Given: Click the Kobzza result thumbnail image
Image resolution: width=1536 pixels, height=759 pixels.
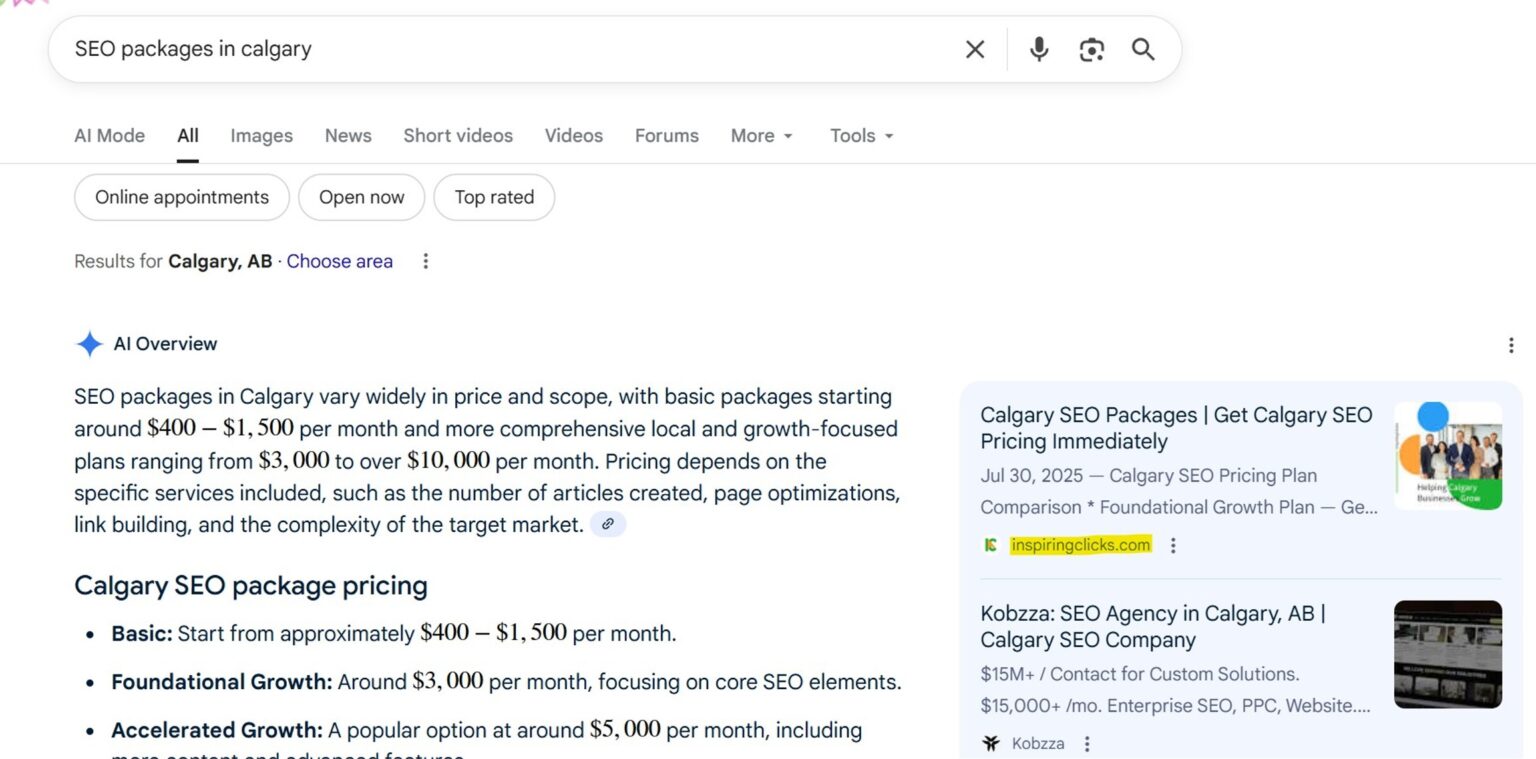Looking at the screenshot, I should coord(1447,654).
